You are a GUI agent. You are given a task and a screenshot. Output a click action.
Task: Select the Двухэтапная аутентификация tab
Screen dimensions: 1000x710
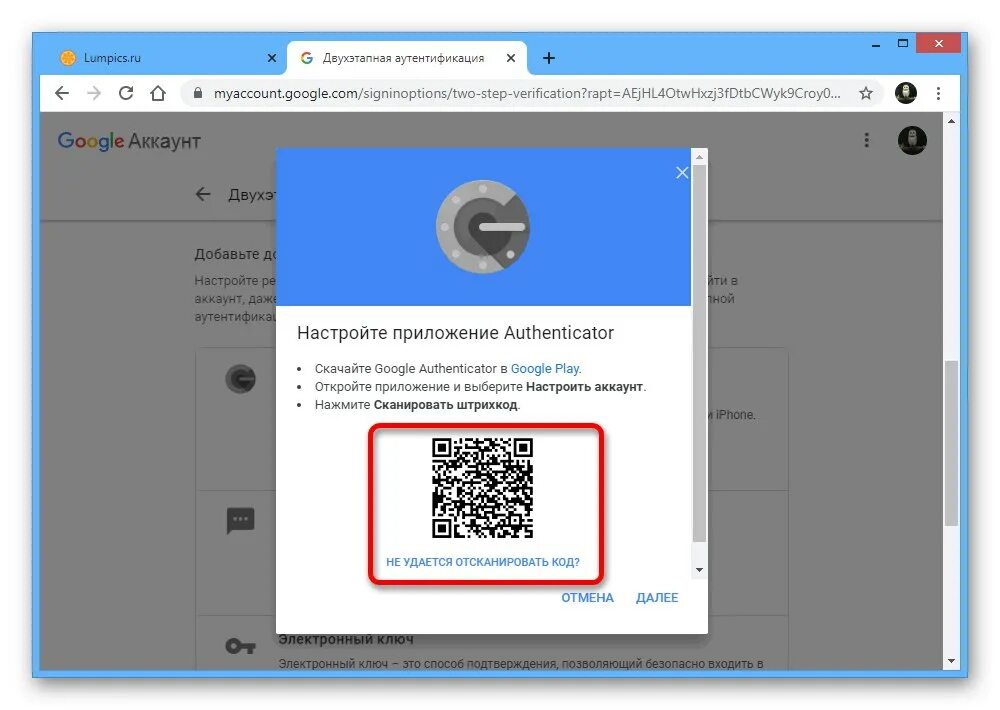[x=407, y=58]
